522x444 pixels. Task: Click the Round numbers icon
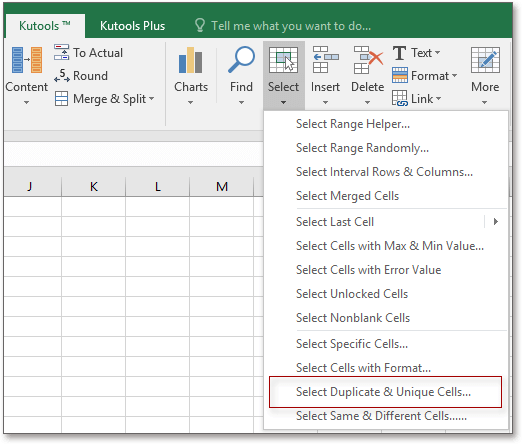(x=62, y=76)
